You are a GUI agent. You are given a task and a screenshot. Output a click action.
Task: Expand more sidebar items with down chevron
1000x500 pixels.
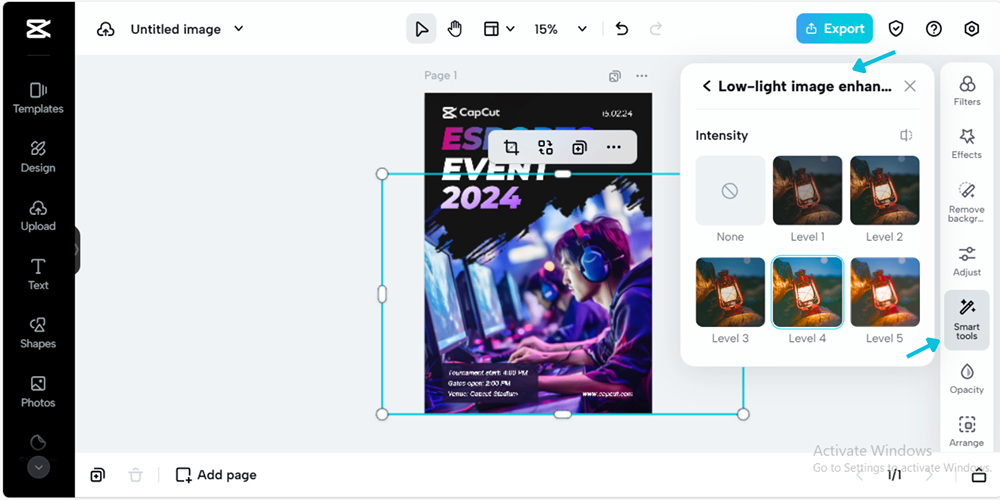38,467
